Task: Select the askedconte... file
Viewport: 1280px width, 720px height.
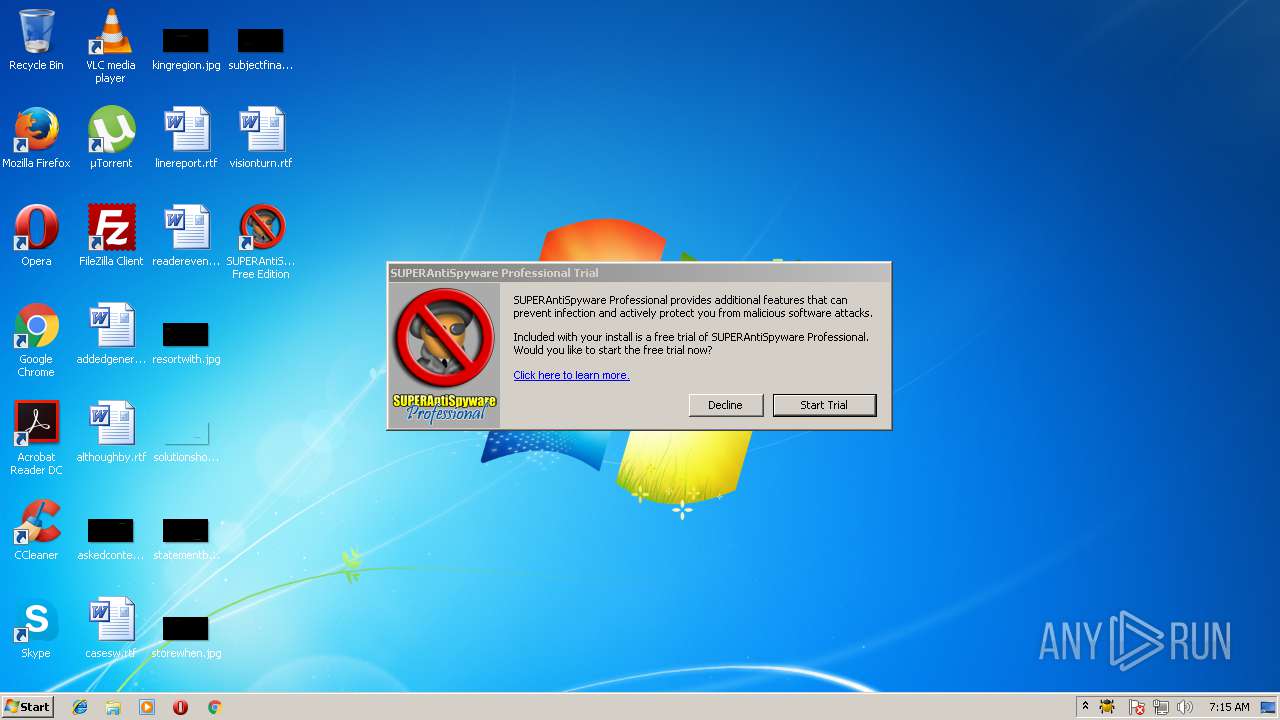Action: pos(111,538)
